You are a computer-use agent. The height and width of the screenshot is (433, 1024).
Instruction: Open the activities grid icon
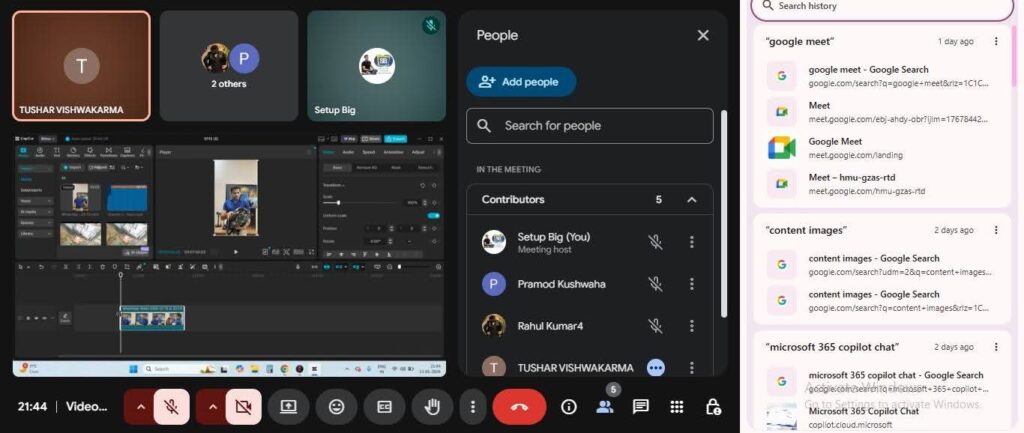point(677,407)
